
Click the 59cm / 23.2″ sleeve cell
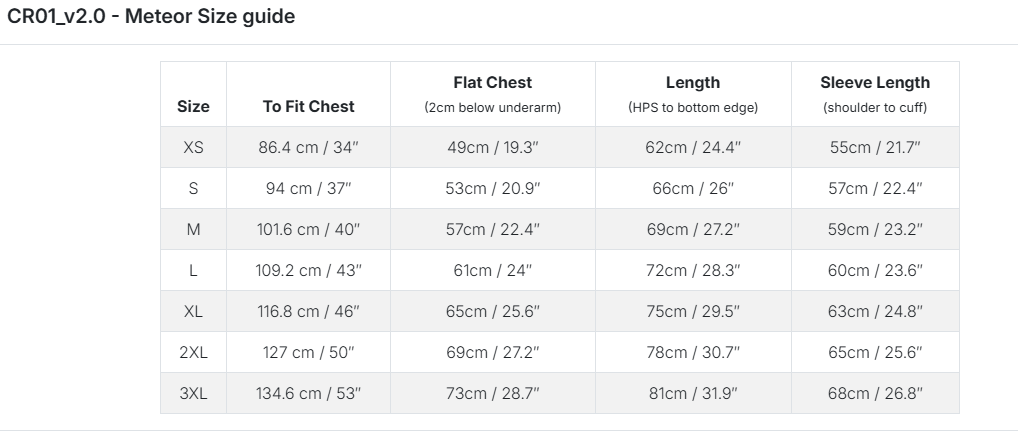pyautogui.click(x=875, y=229)
